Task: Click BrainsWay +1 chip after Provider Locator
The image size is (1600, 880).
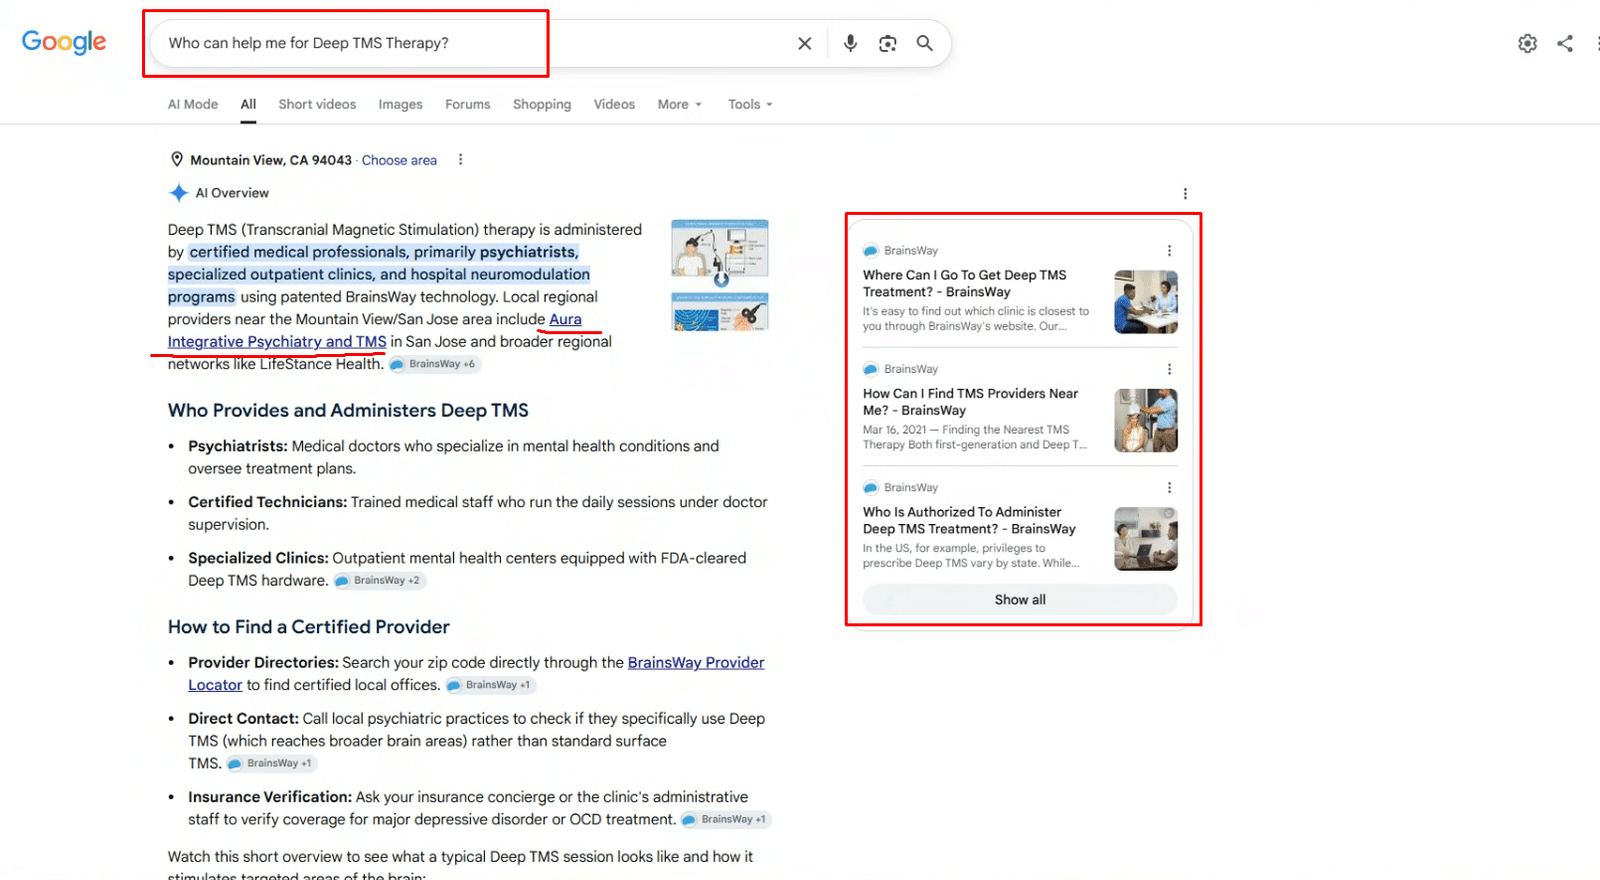Action: pos(490,685)
